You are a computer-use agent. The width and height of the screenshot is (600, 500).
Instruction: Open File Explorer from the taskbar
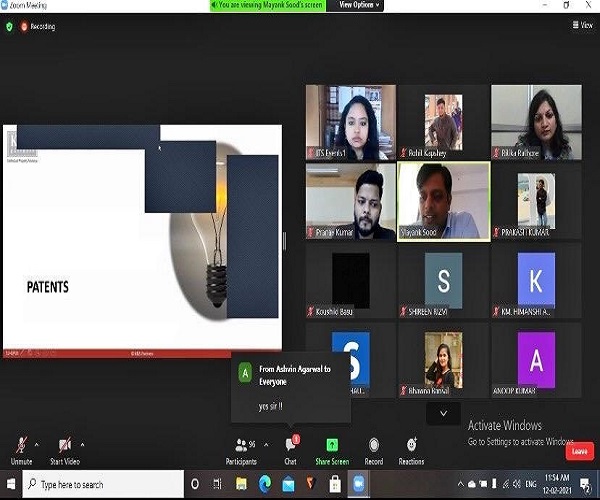click(x=241, y=484)
